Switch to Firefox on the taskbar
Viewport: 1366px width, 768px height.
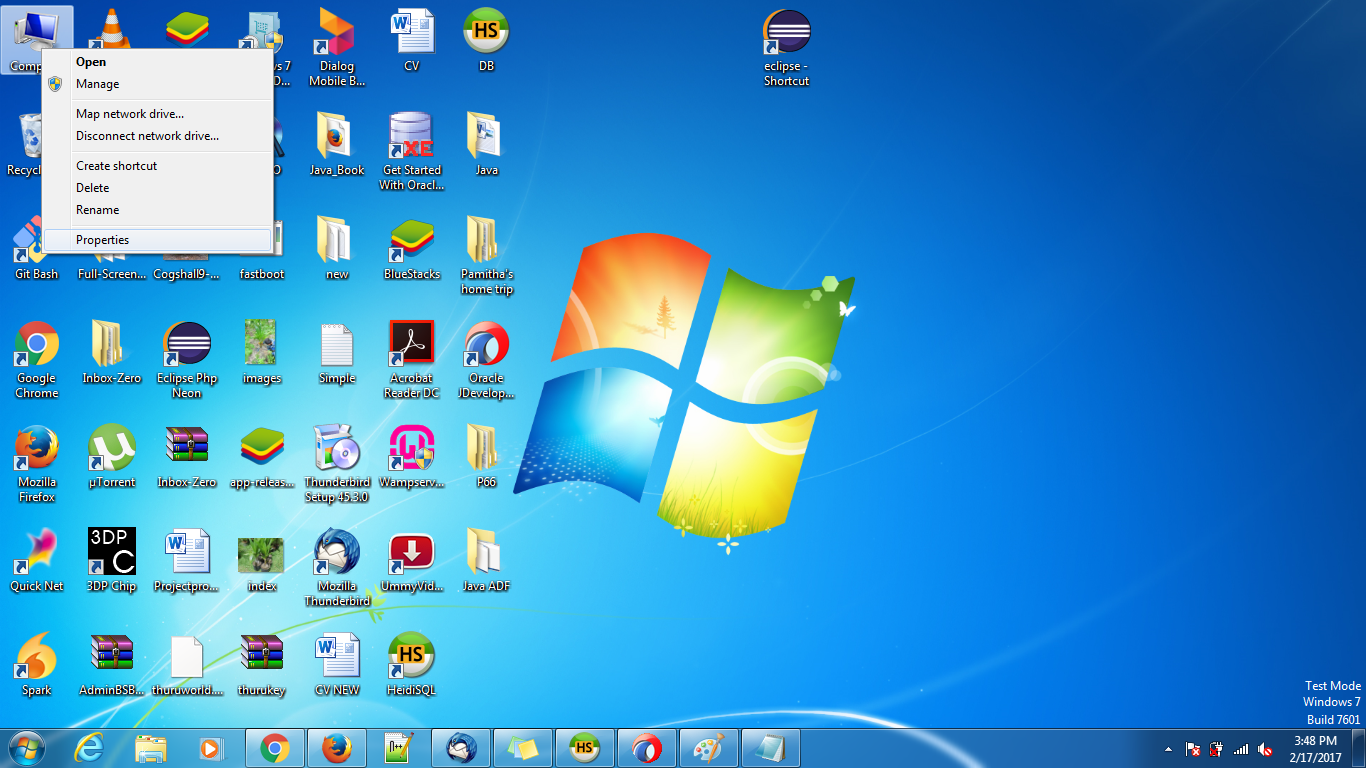click(337, 748)
